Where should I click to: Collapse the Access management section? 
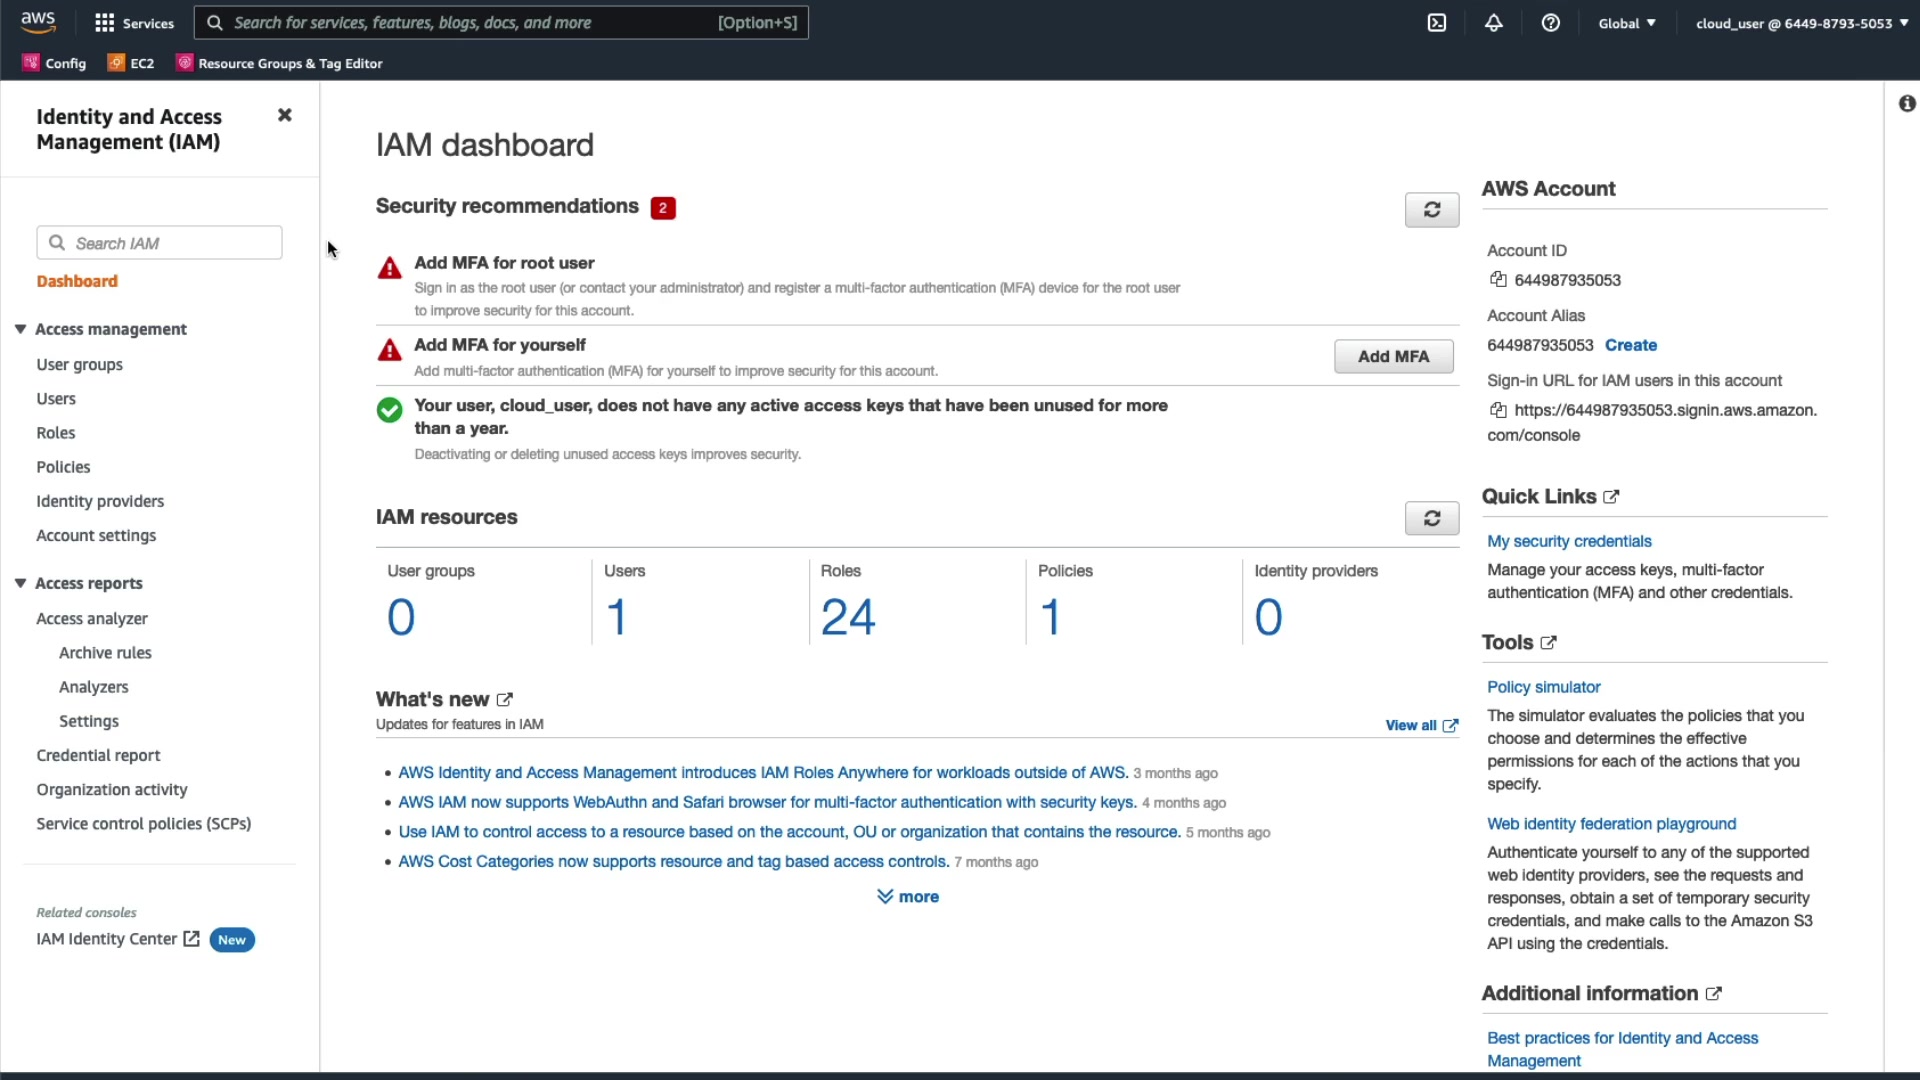[x=20, y=329]
